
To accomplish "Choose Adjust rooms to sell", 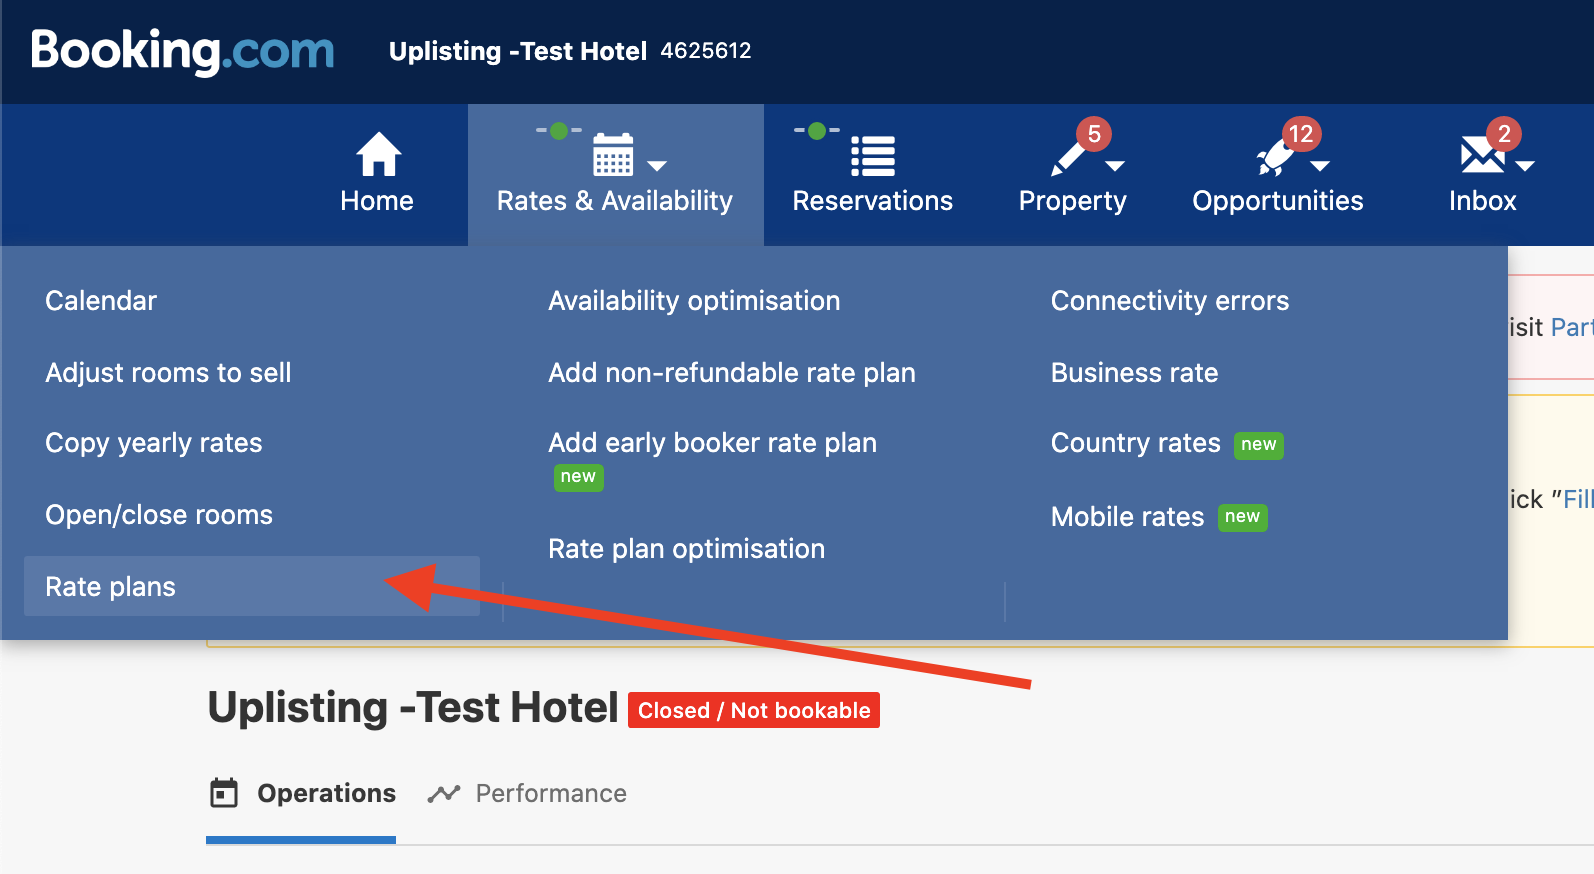I will (x=168, y=373).
